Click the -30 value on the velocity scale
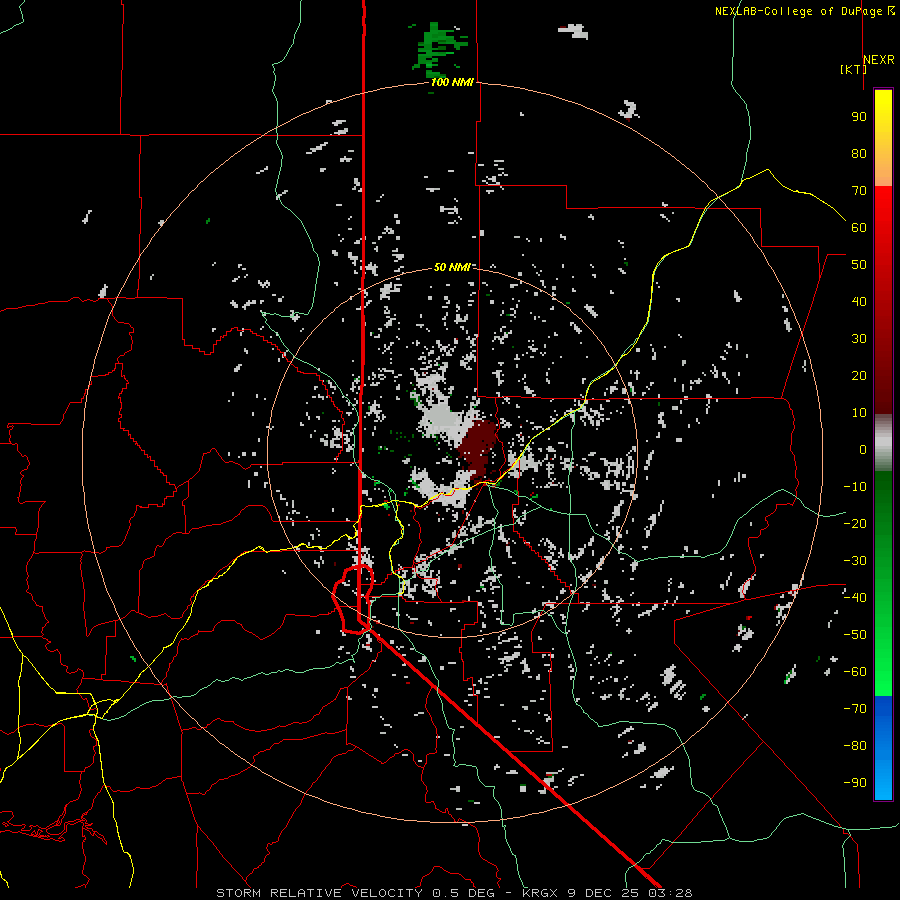Image resolution: width=900 pixels, height=900 pixels. coord(855,561)
